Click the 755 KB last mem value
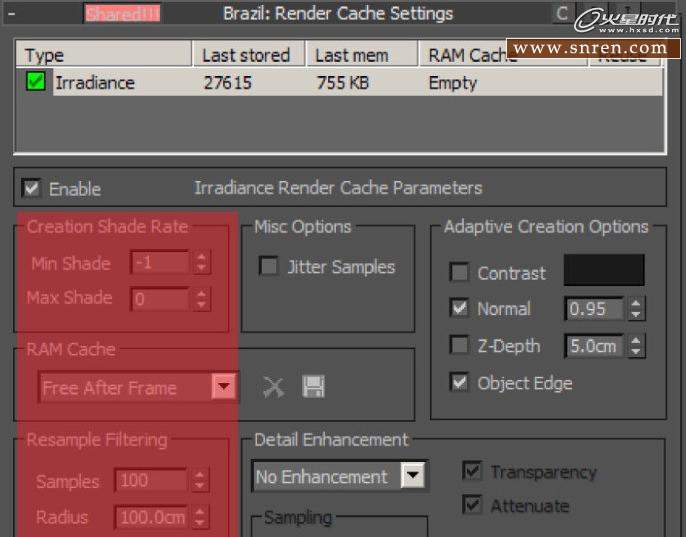Image resolution: width=686 pixels, height=537 pixels. pos(343,82)
